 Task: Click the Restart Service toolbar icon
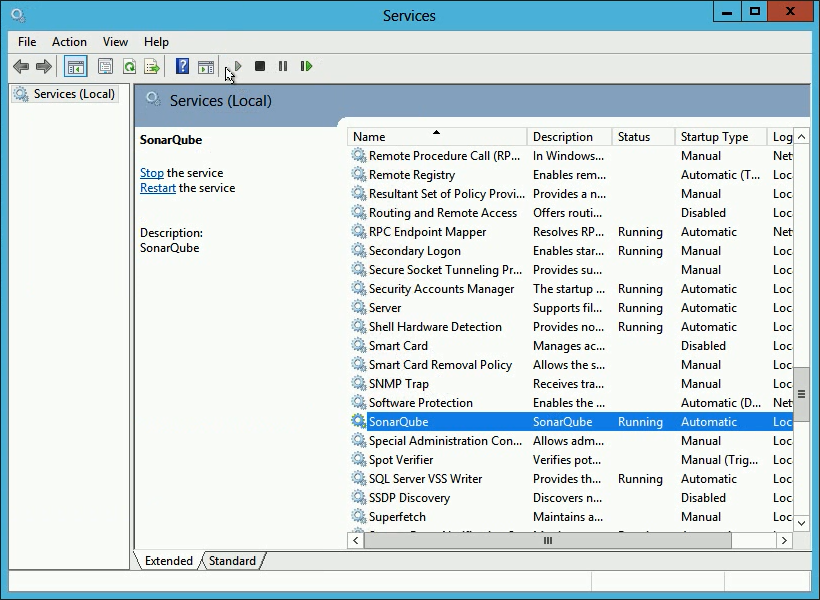[306, 66]
